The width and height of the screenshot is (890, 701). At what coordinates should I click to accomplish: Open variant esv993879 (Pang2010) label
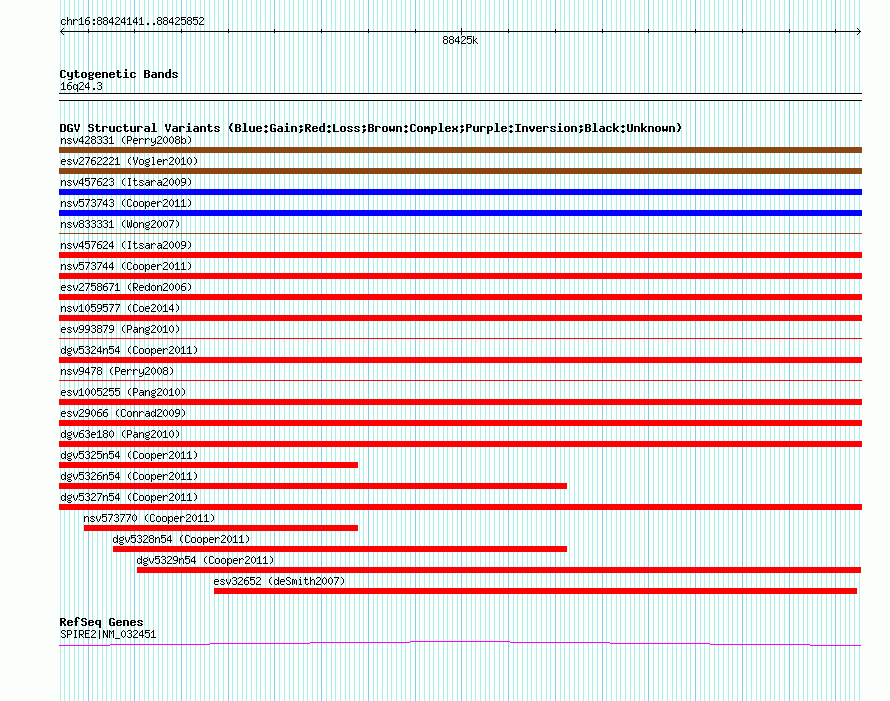tap(120, 329)
